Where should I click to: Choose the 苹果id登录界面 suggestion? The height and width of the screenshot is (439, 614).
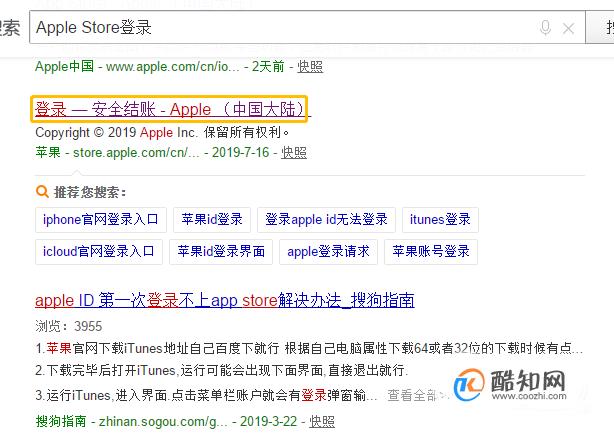coord(221,252)
